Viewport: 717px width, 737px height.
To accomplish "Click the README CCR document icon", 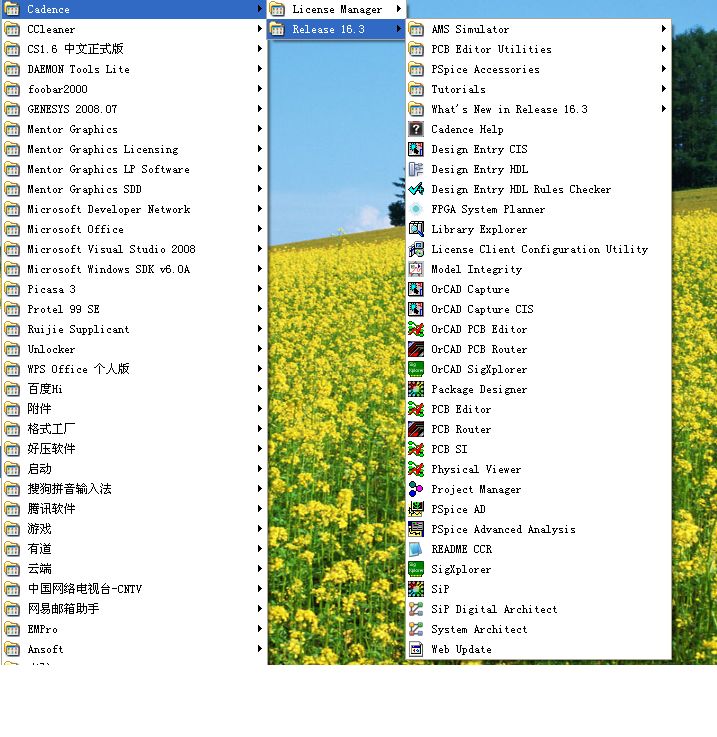I will pyautogui.click(x=416, y=549).
